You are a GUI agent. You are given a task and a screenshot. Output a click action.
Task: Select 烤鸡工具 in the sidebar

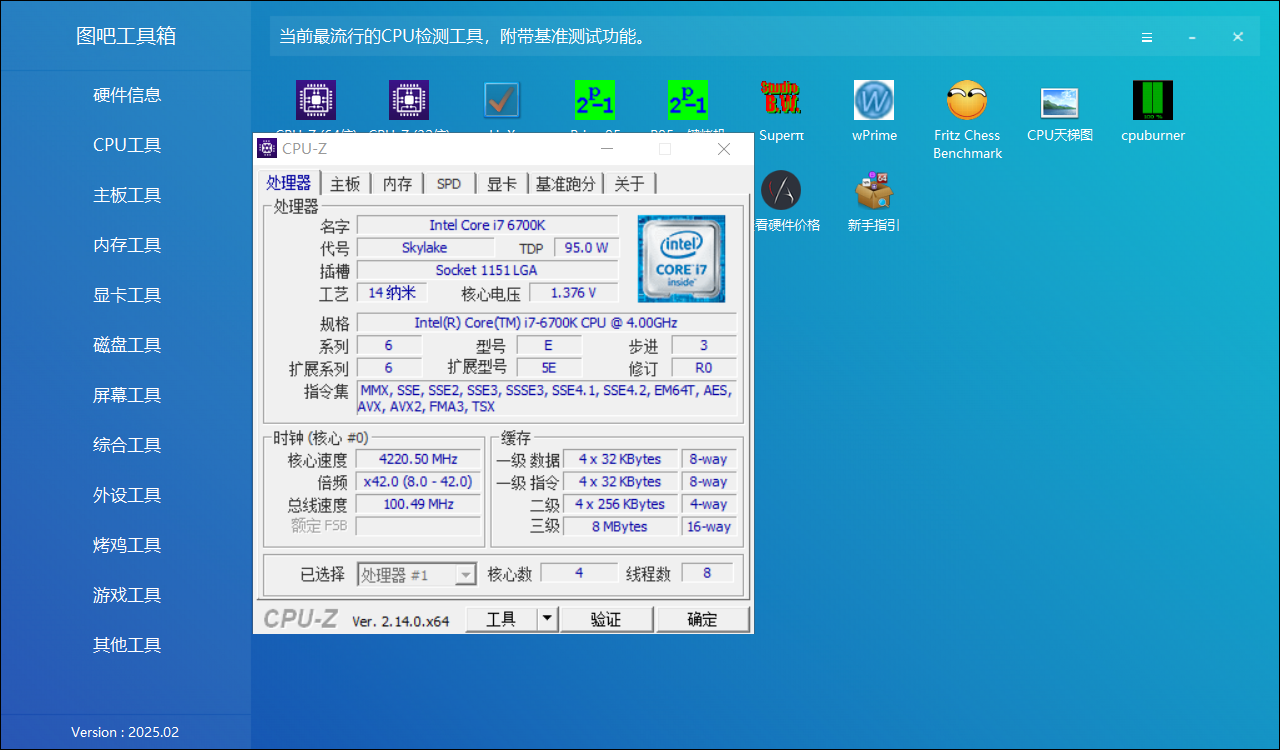pyautogui.click(x=126, y=544)
